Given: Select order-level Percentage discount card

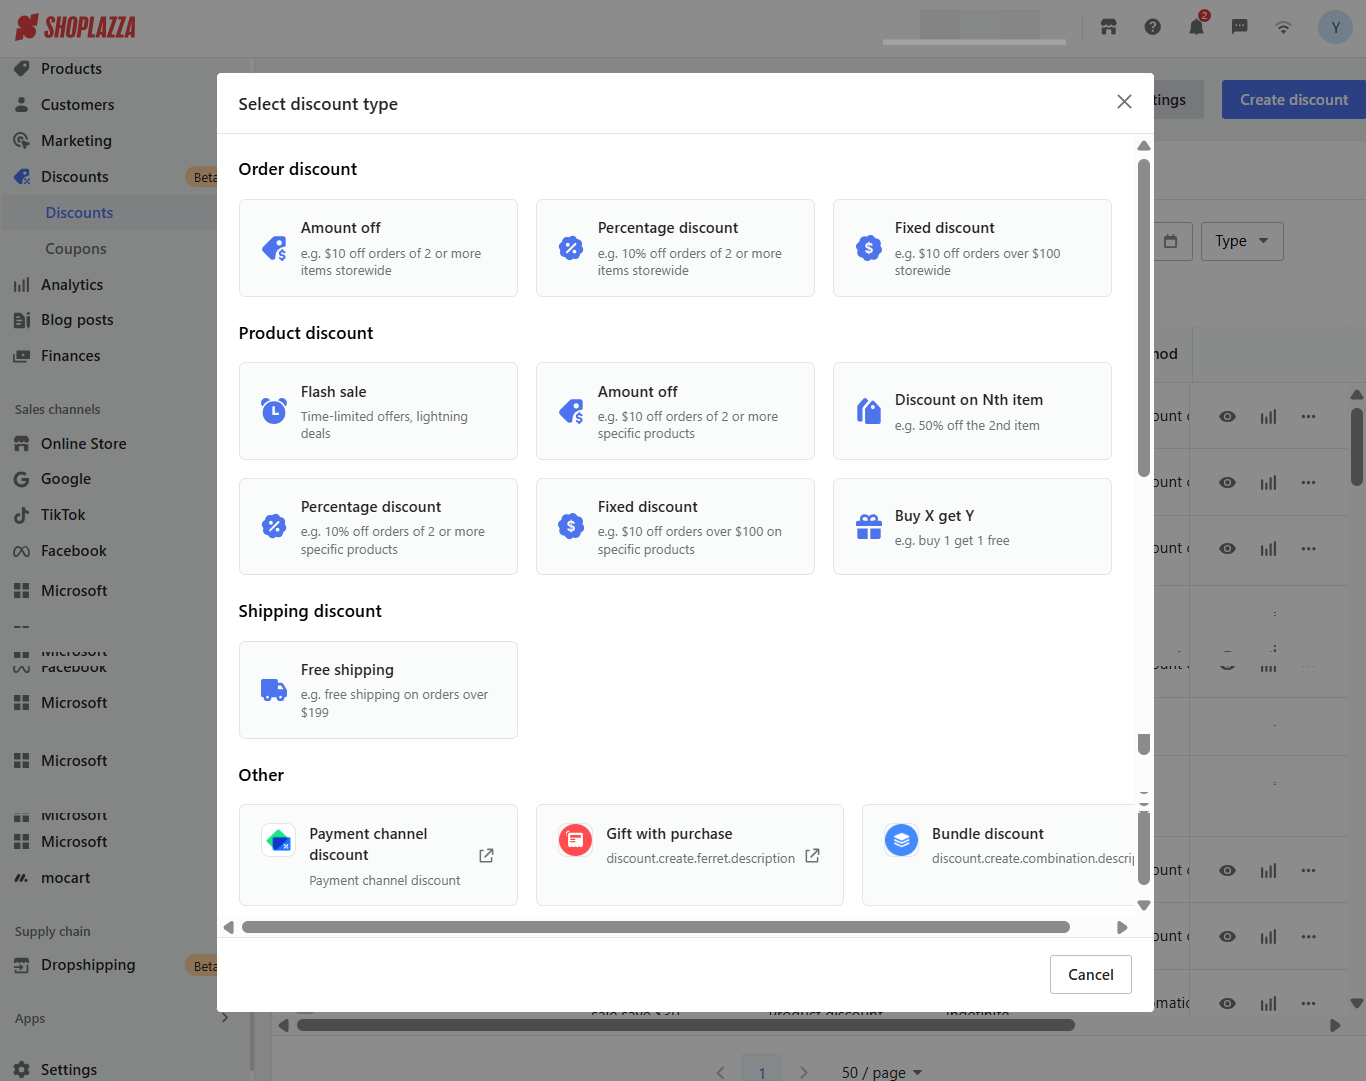Looking at the screenshot, I should click(x=675, y=248).
